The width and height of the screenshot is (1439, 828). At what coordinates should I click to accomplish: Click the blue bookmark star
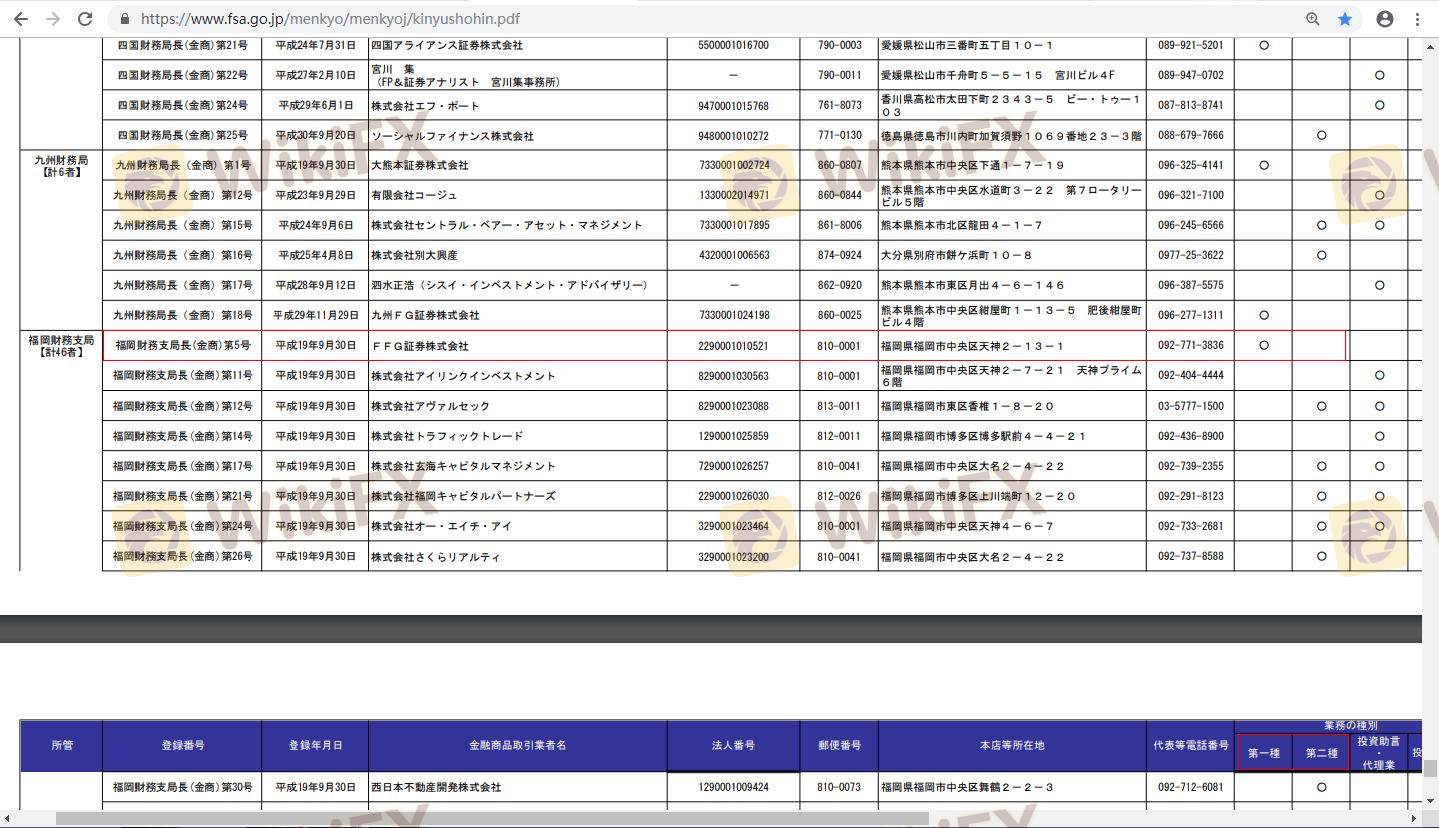(x=1345, y=19)
